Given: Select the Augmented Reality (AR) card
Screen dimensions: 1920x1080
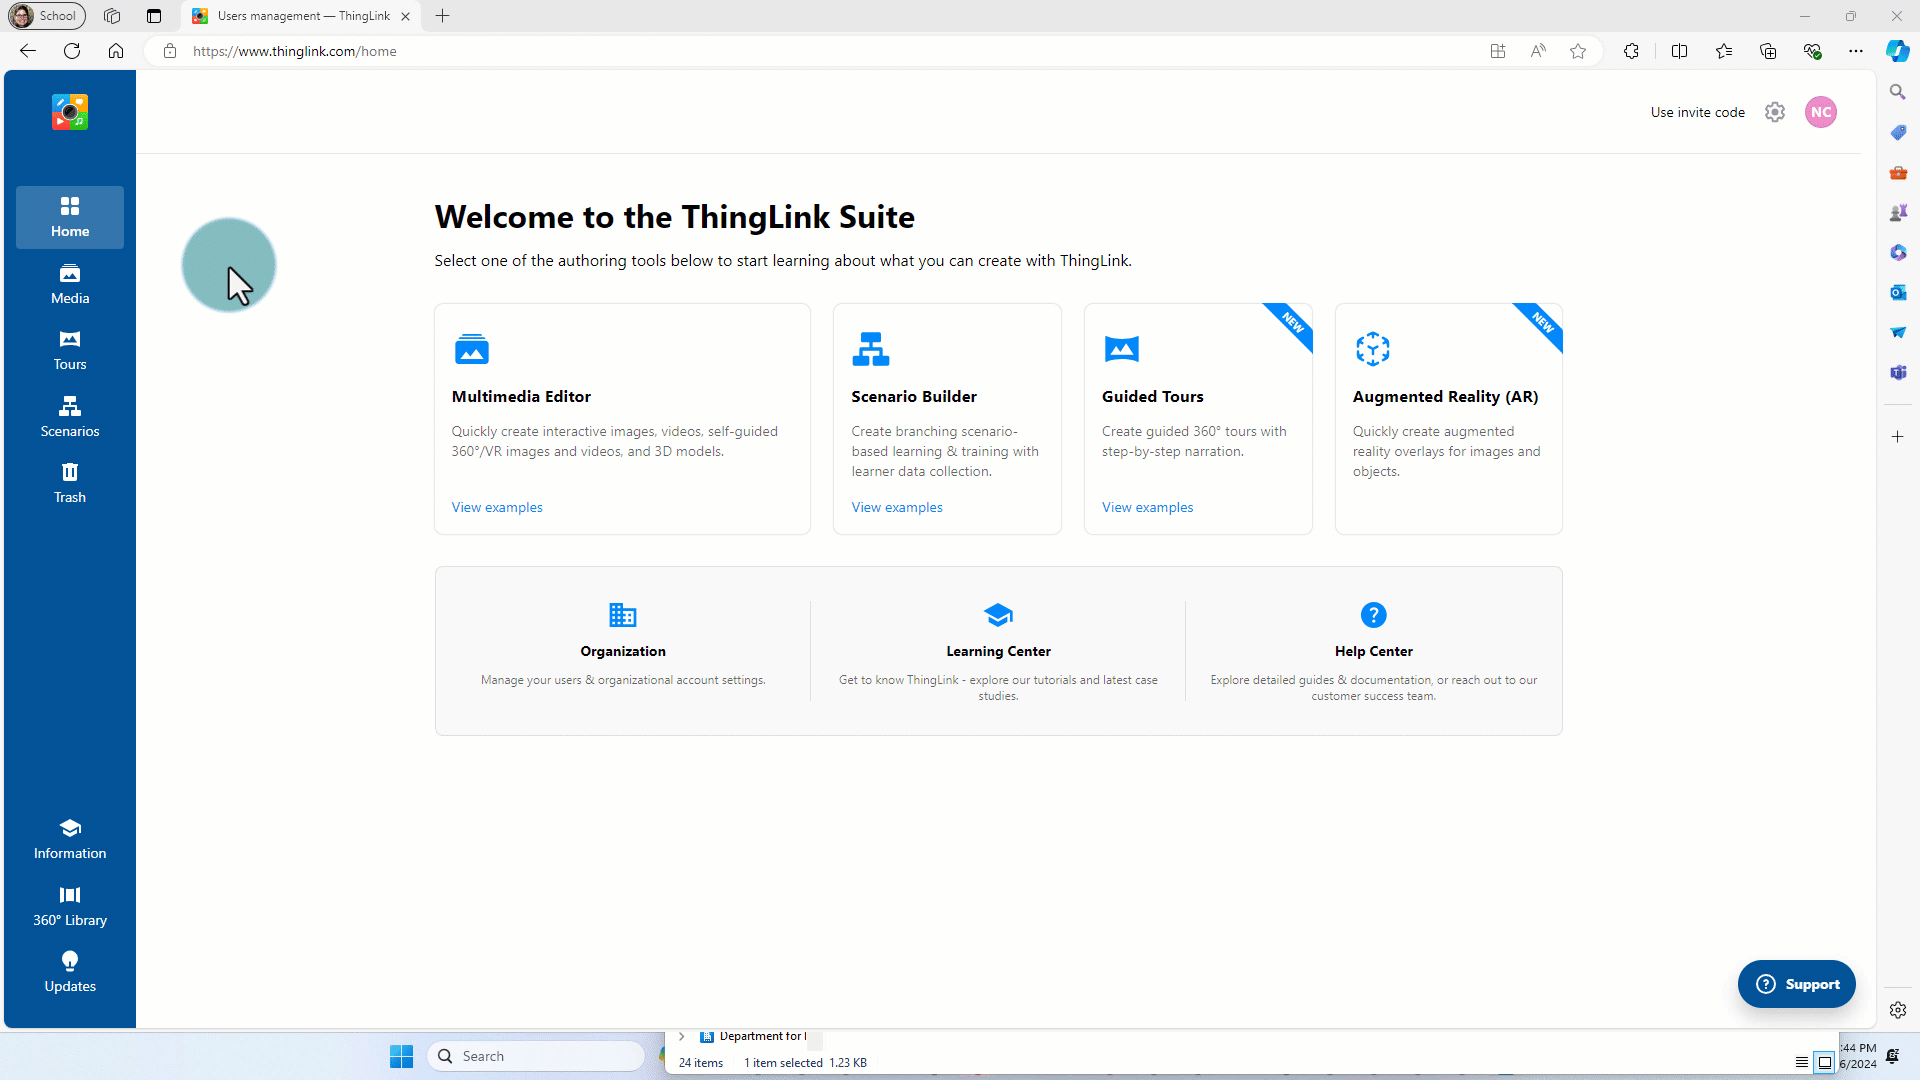Looking at the screenshot, I should 1449,419.
